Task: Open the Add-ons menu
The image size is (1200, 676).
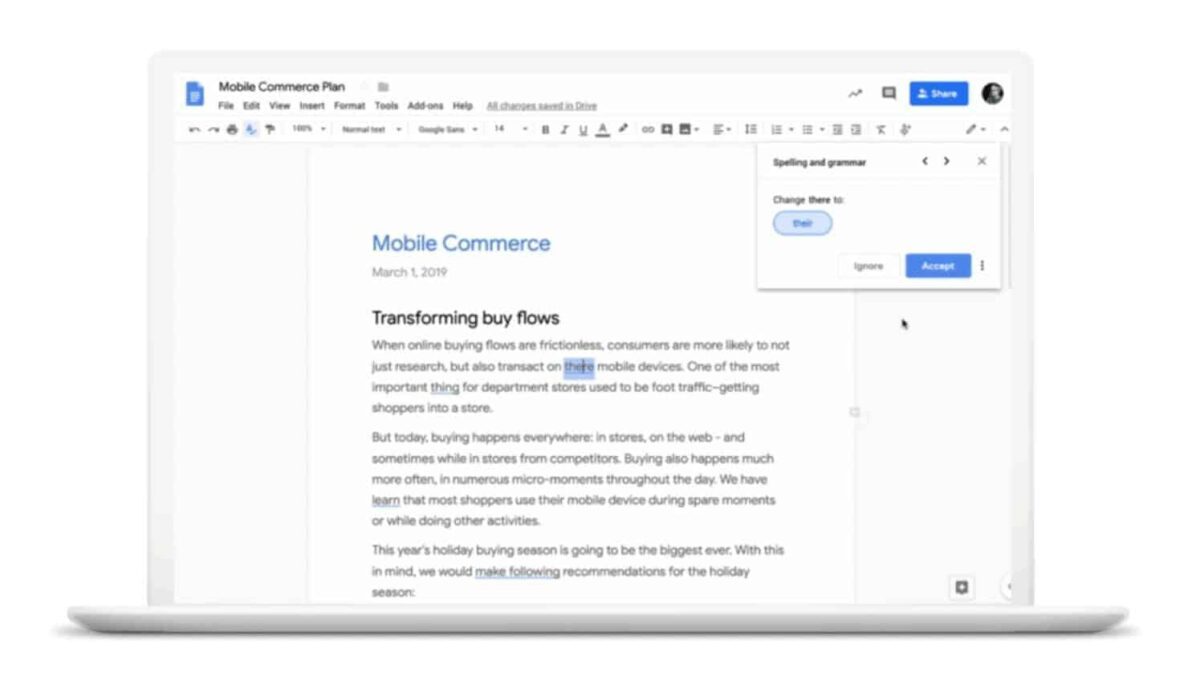Action: point(425,106)
